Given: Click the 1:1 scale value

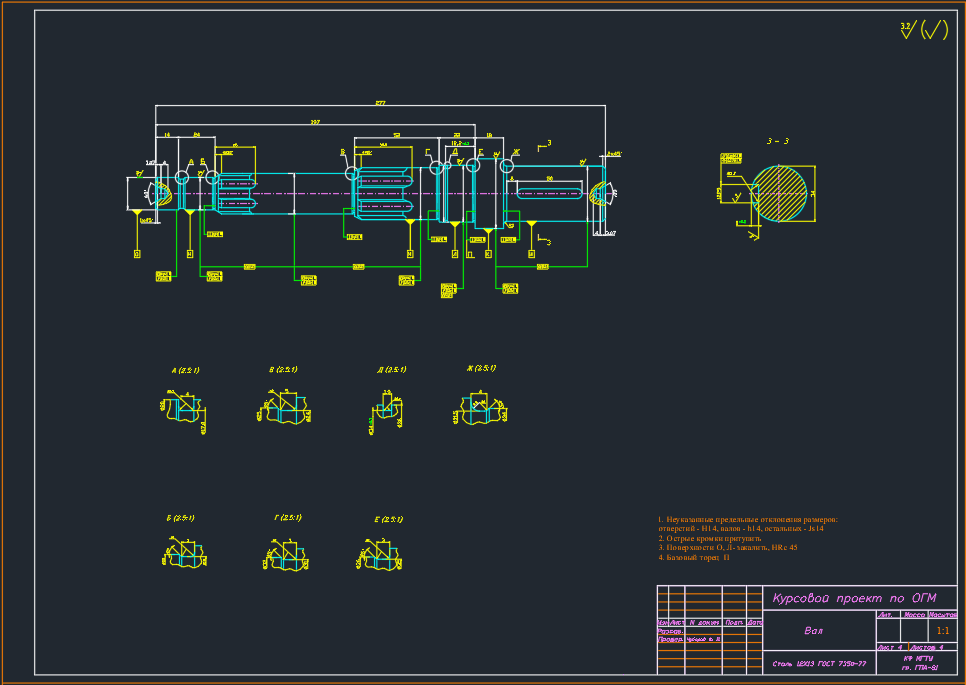Looking at the screenshot, I should tap(942, 631).
